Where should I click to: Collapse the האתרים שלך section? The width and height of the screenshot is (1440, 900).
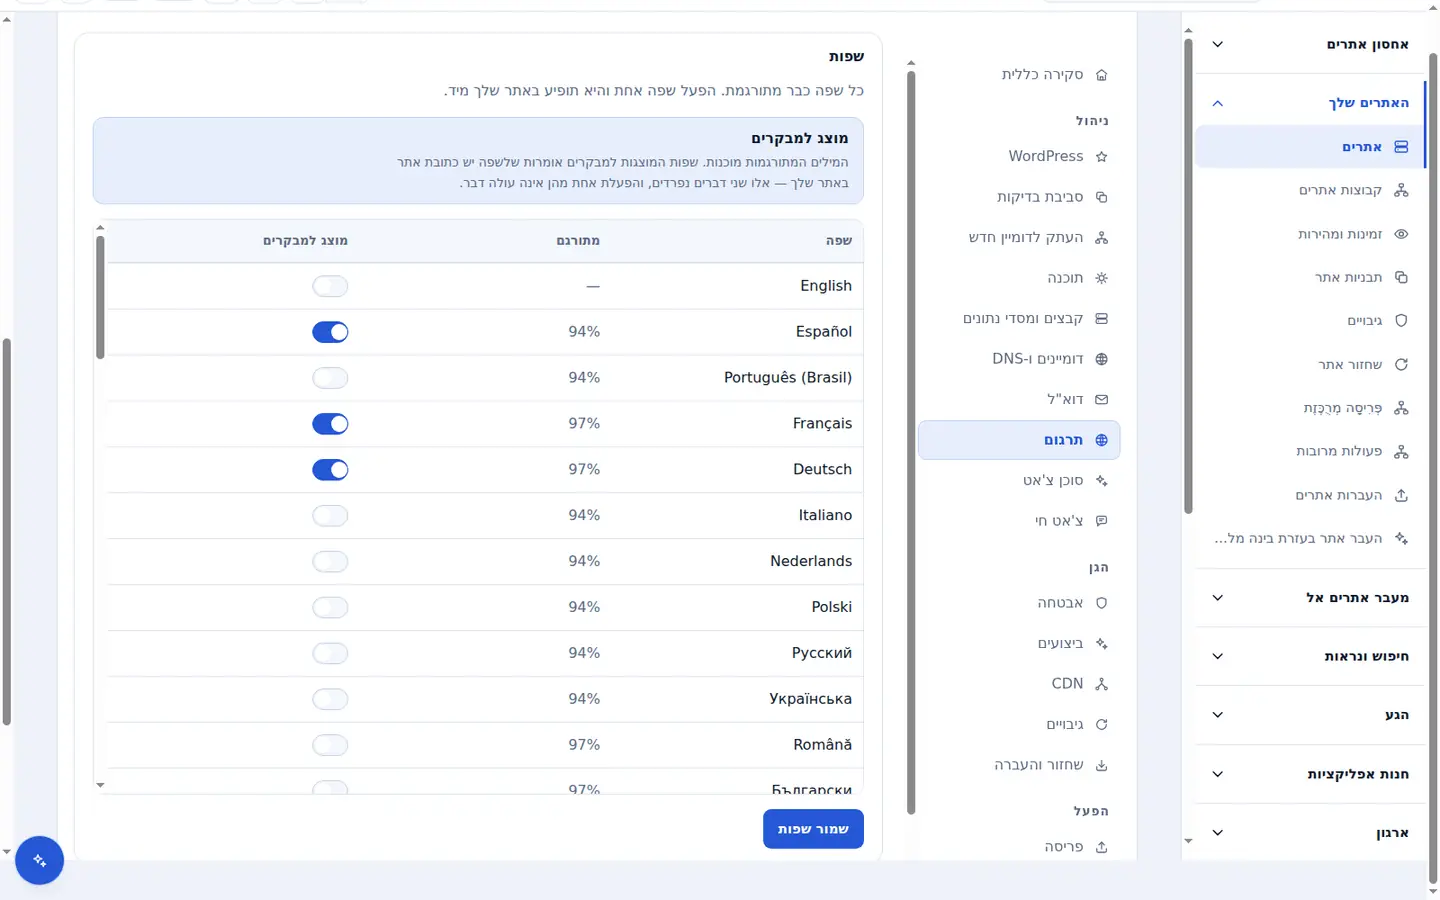pos(1311,103)
